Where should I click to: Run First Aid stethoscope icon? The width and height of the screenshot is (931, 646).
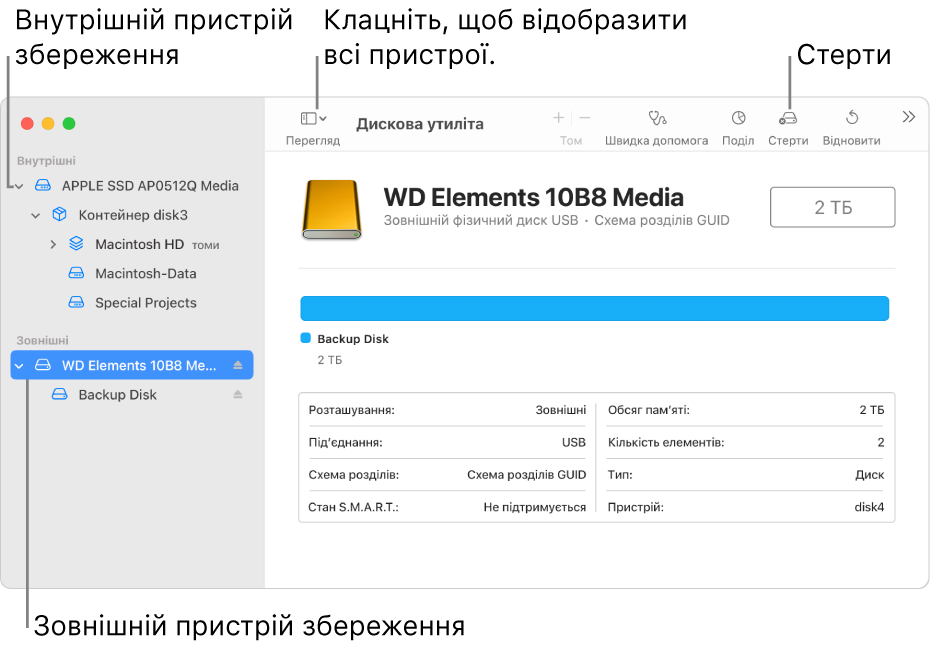(x=657, y=118)
